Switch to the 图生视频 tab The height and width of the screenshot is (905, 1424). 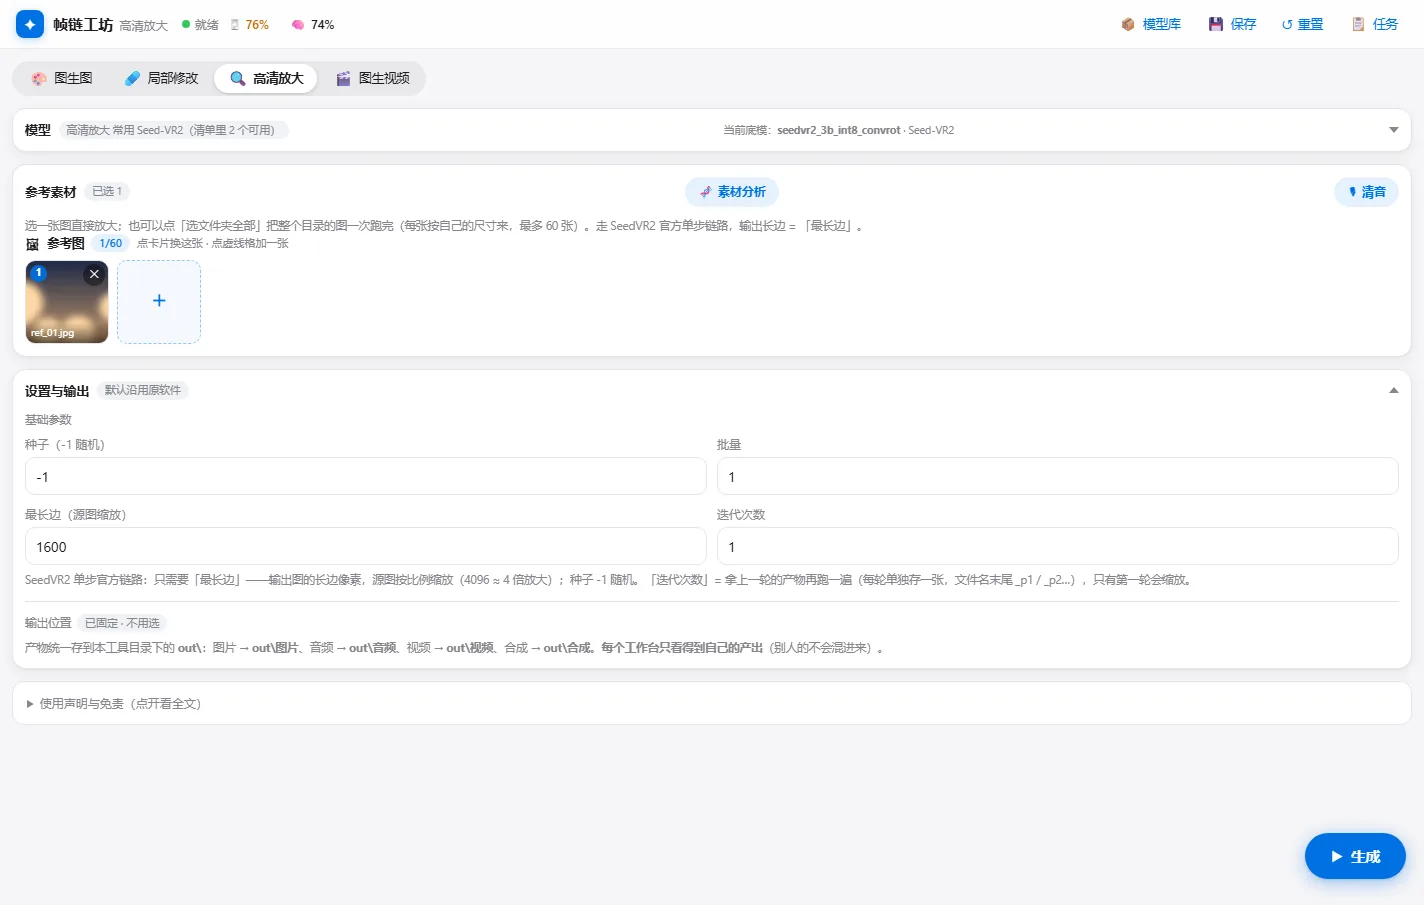click(373, 78)
